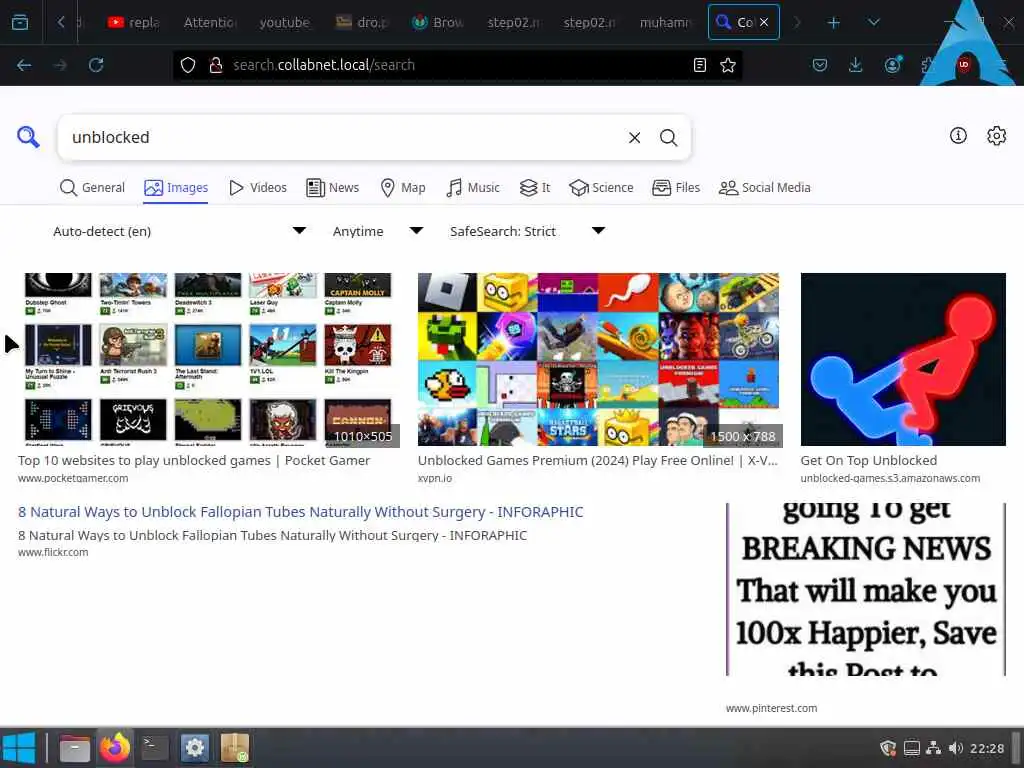
Task: Click the www.pinterest.com source text
Action: click(x=771, y=709)
